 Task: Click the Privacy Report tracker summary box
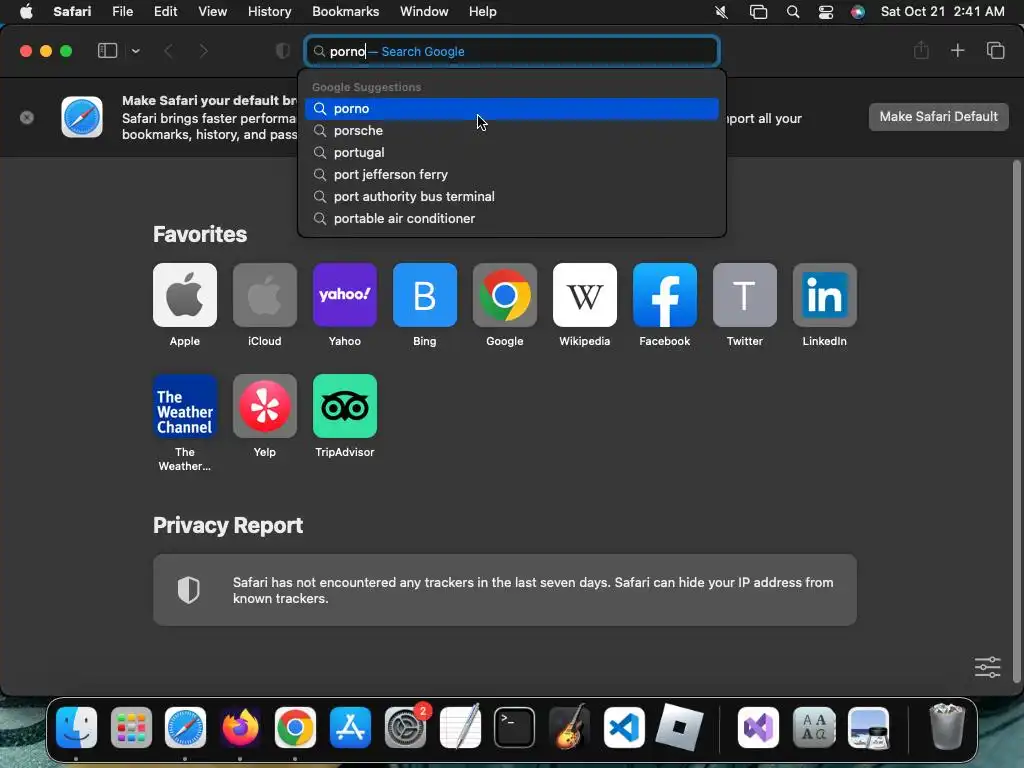click(x=505, y=590)
